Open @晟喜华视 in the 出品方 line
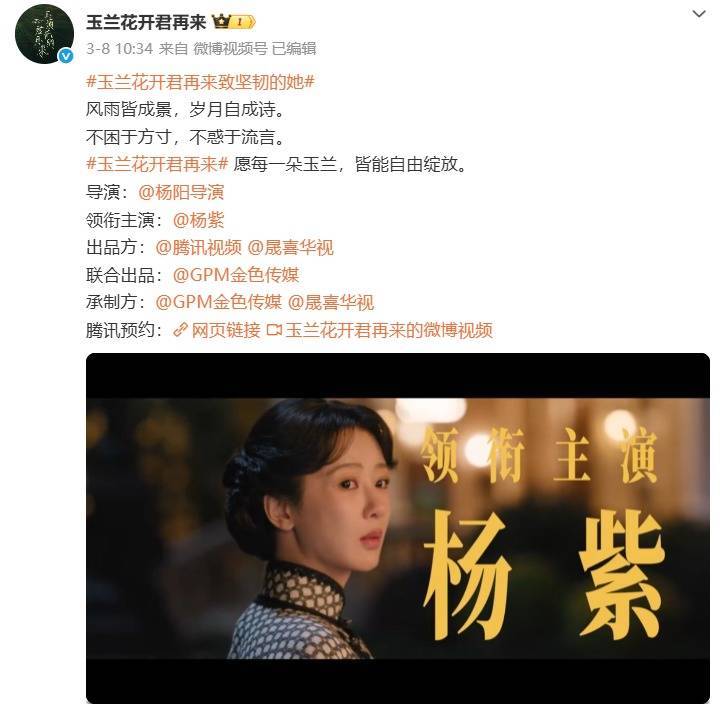725x708 pixels. pyautogui.click(x=290, y=247)
